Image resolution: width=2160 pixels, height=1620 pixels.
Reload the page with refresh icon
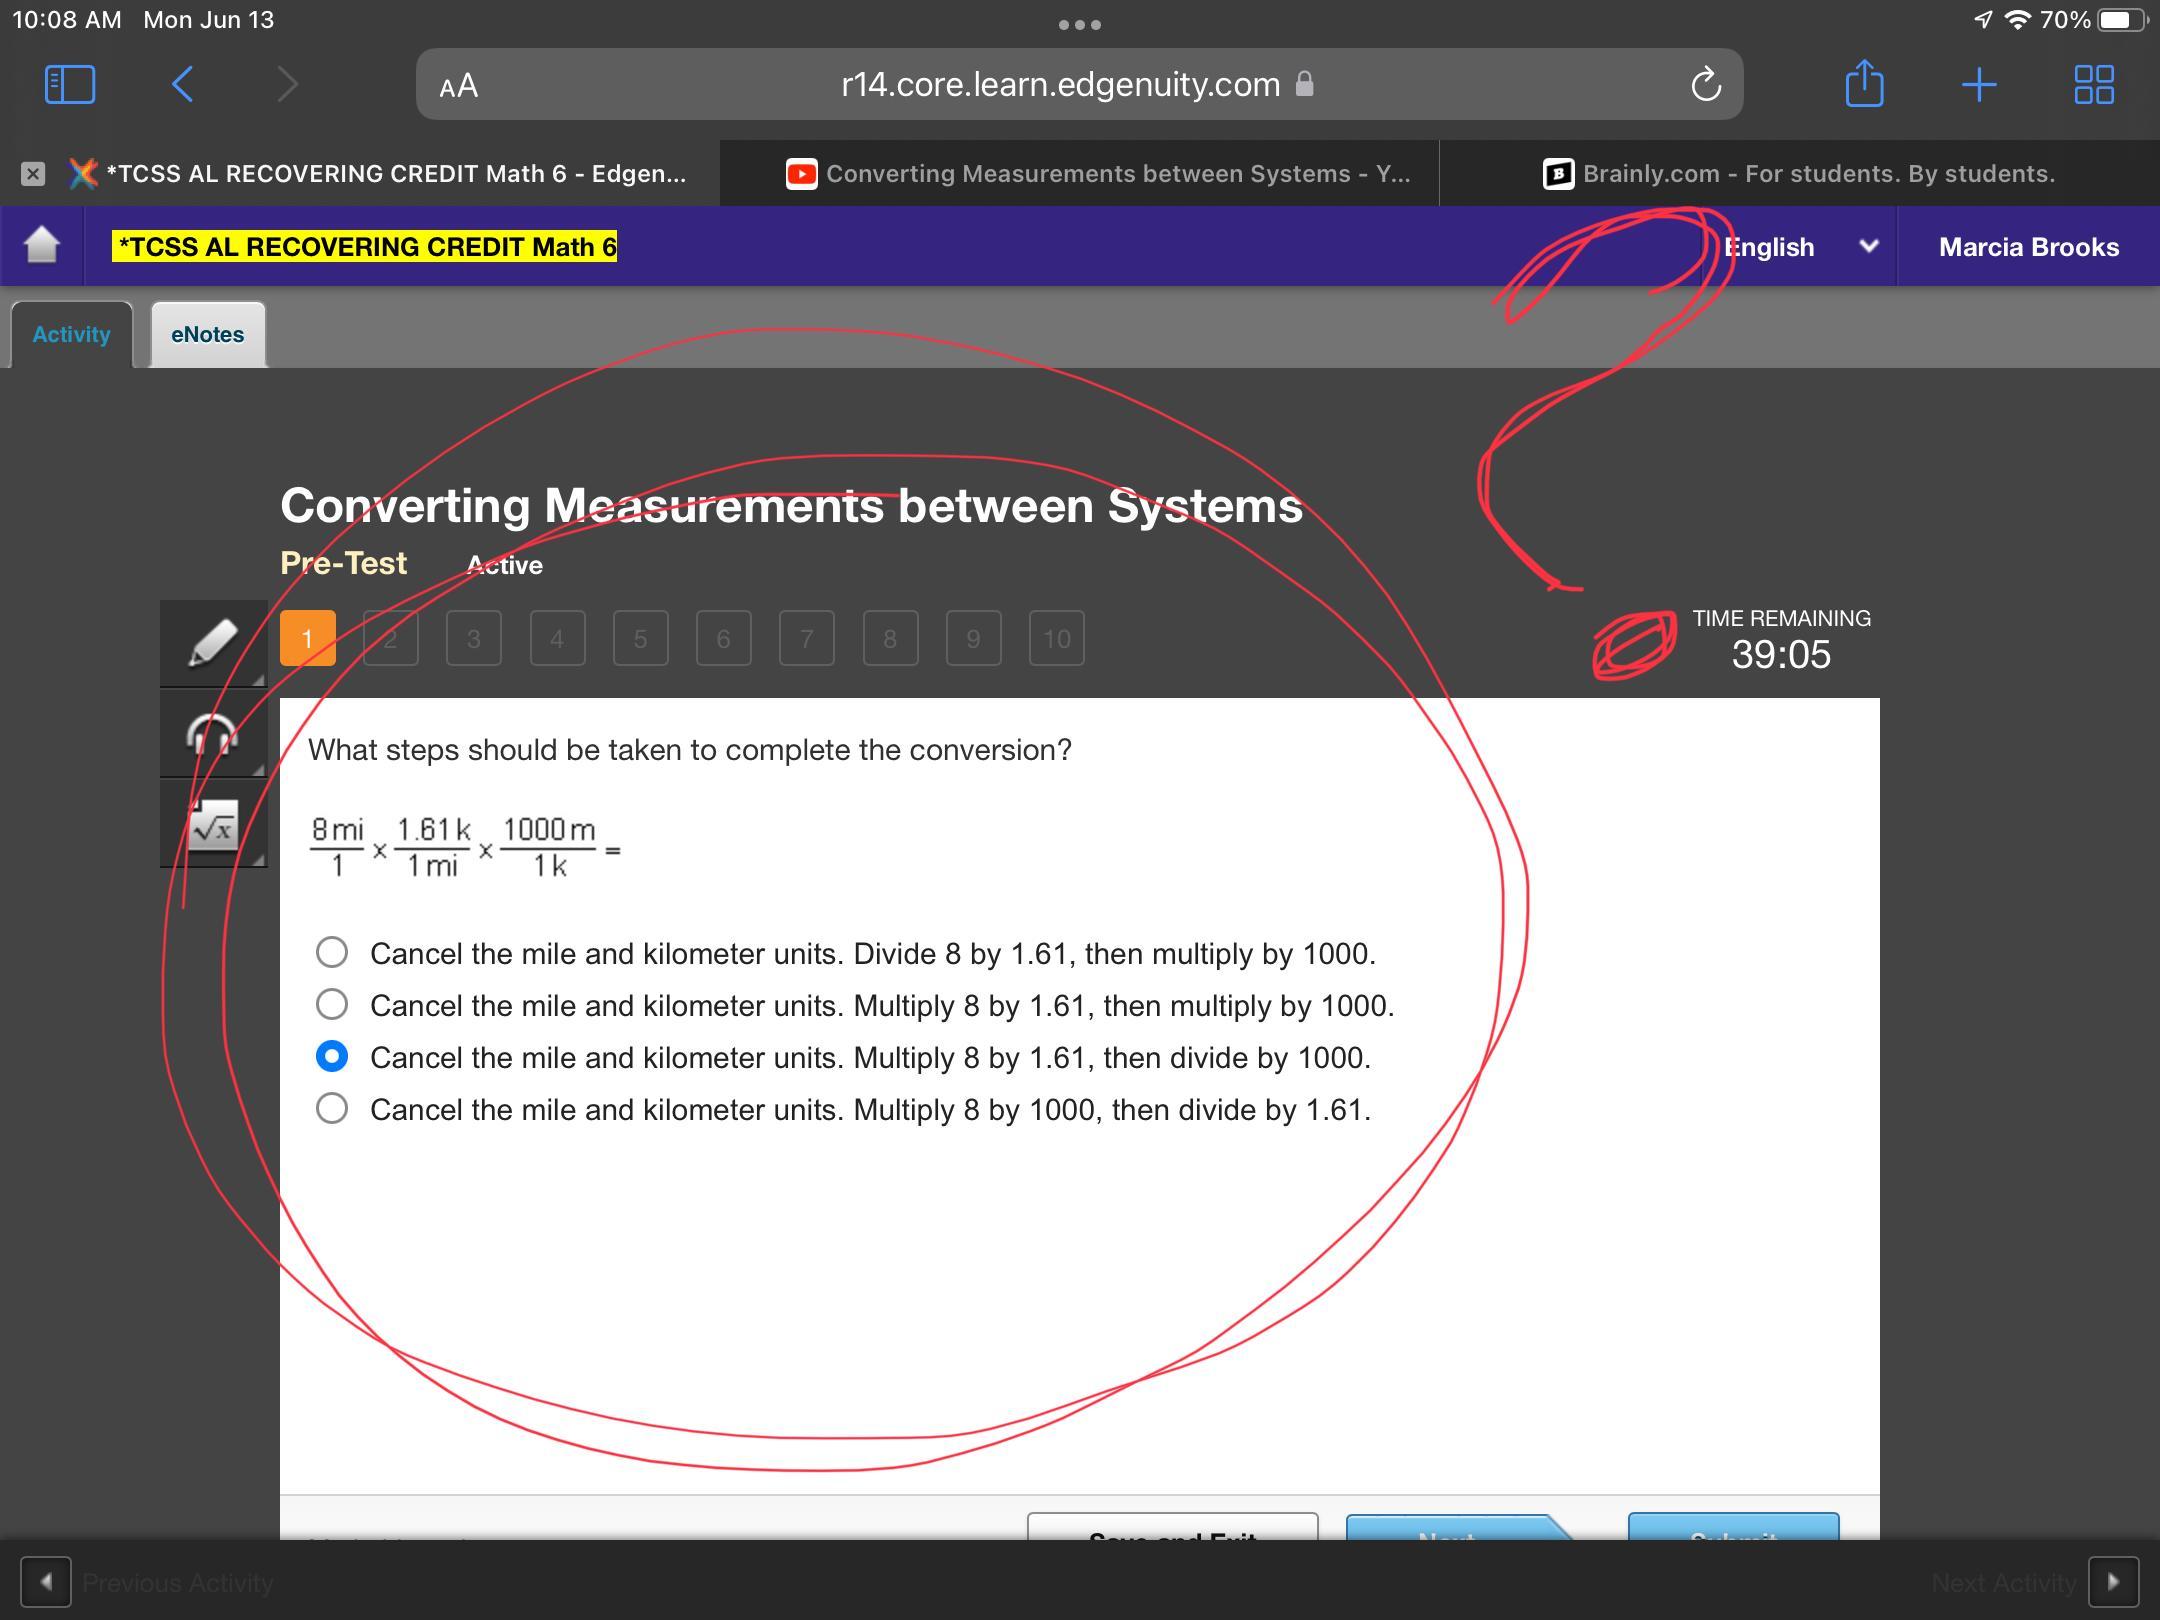[x=1706, y=84]
